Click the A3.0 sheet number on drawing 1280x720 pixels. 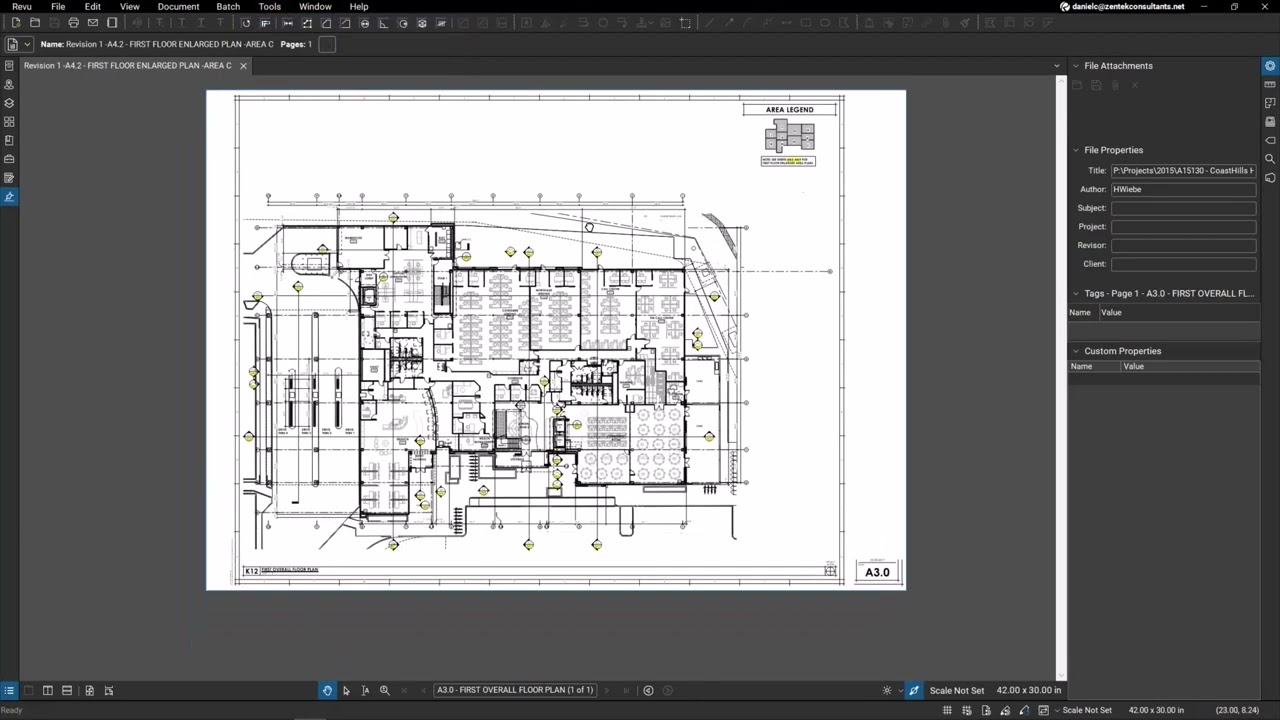(877, 572)
